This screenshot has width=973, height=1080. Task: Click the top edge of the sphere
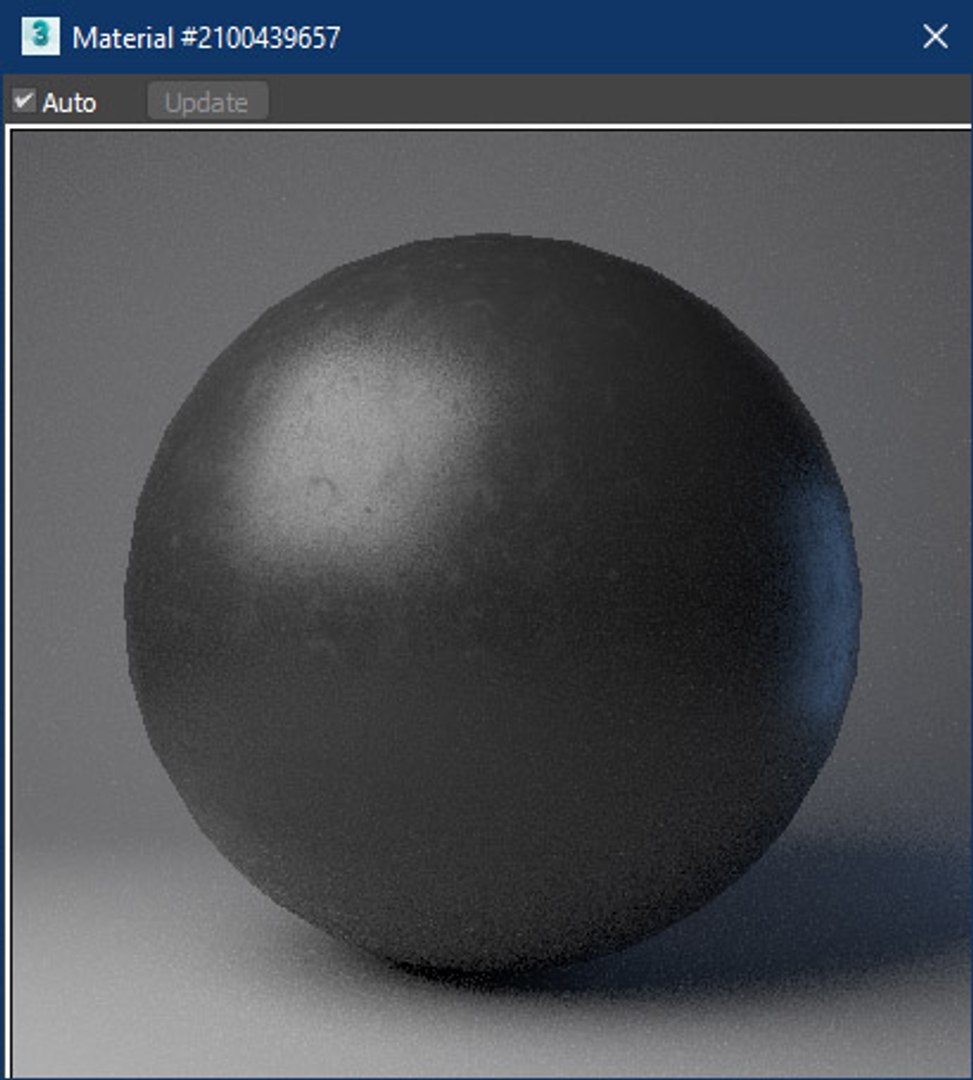(492, 241)
